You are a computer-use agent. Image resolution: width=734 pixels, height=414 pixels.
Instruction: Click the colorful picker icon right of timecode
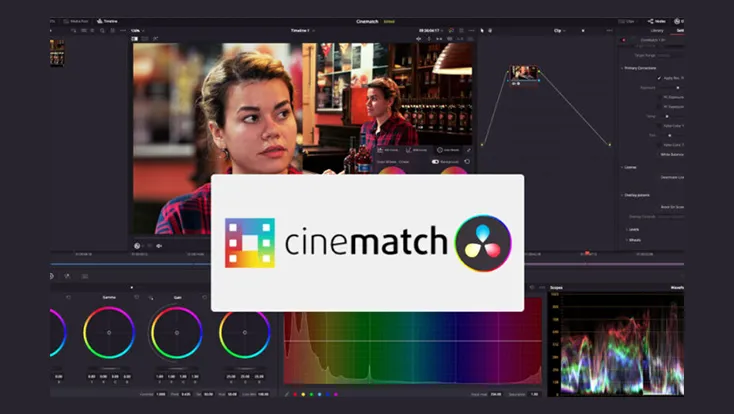tap(451, 30)
